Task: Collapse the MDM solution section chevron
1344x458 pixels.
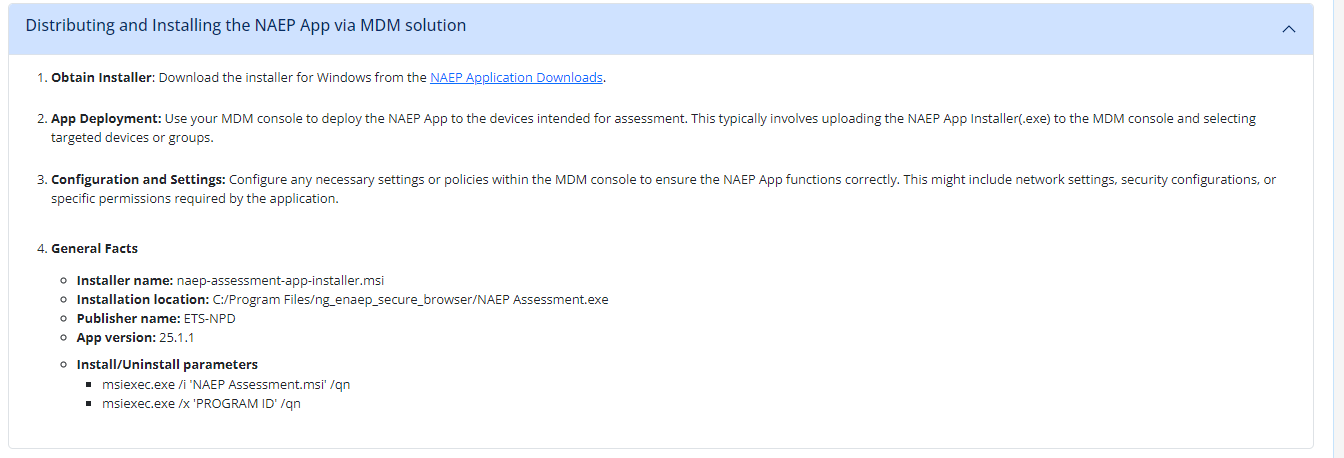Action: pos(1290,29)
